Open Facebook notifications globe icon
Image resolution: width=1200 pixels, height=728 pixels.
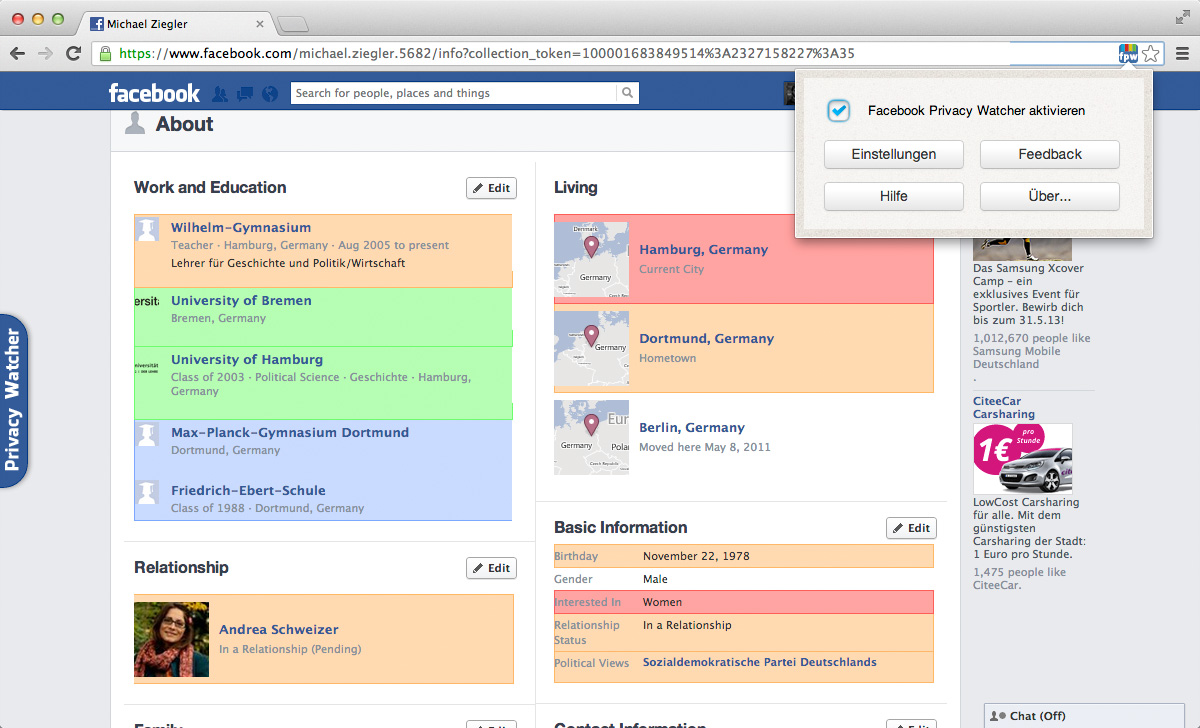click(x=269, y=94)
